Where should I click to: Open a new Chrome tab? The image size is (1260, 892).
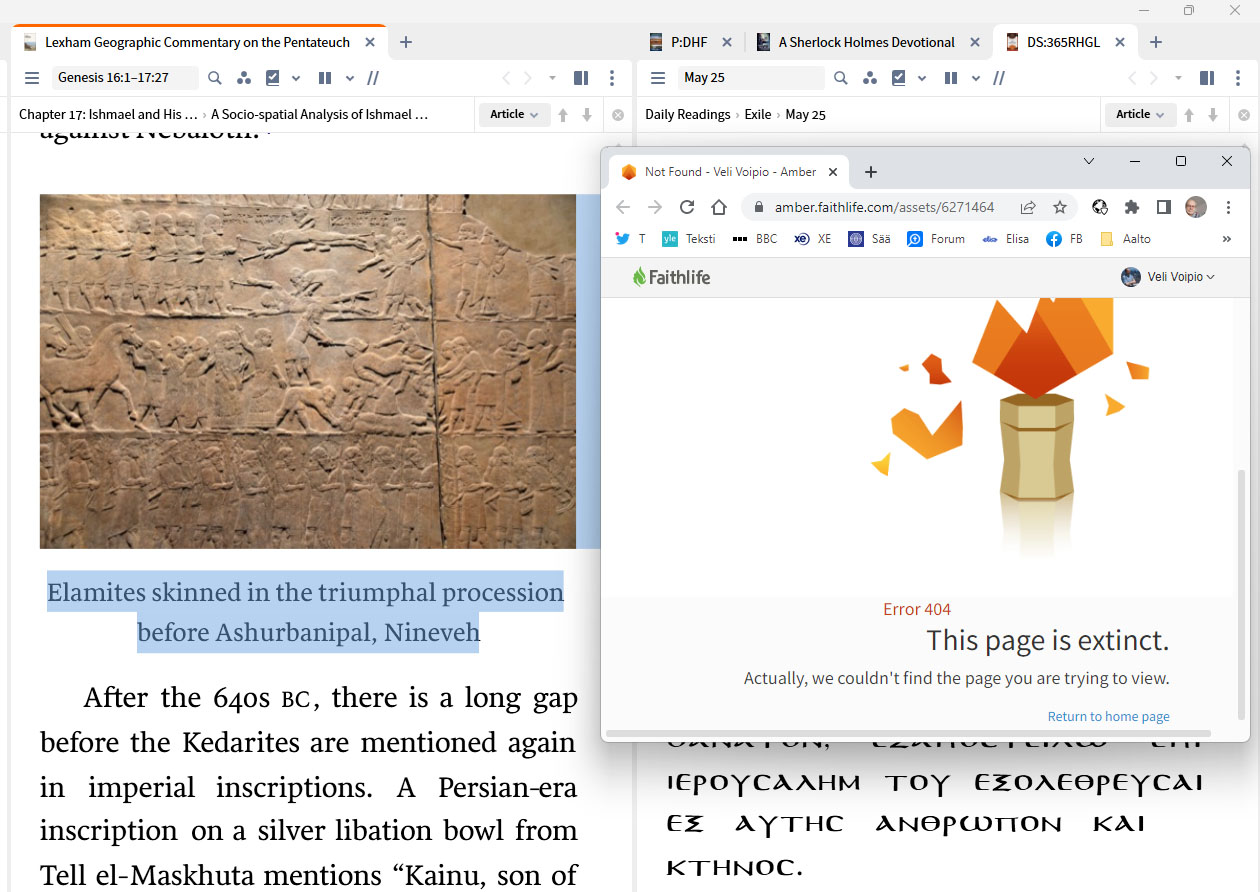(x=871, y=172)
